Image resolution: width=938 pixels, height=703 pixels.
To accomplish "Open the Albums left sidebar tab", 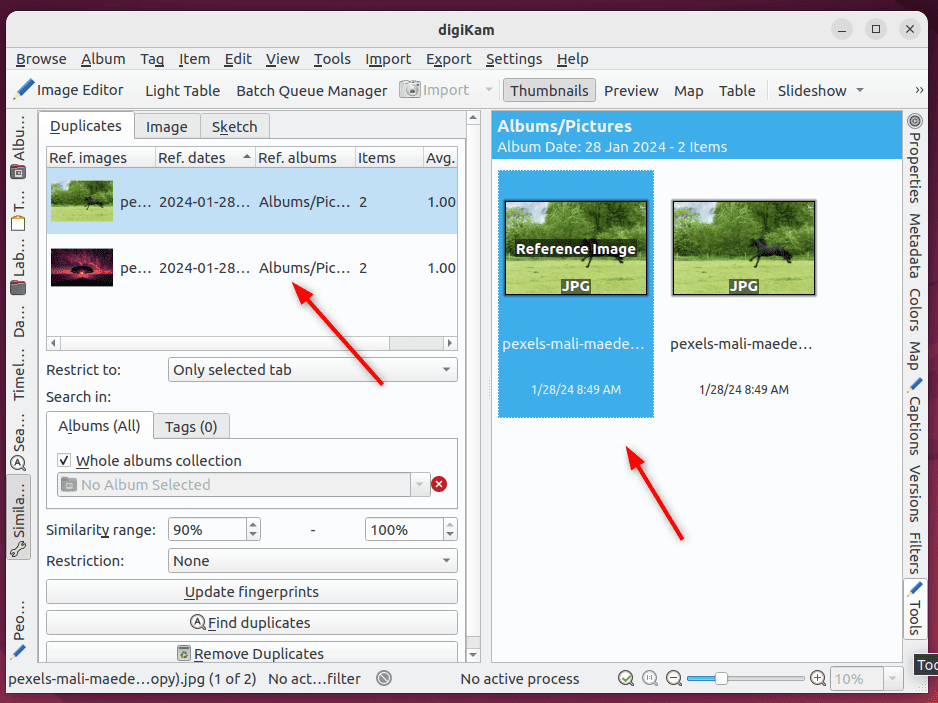I will pos(19,147).
